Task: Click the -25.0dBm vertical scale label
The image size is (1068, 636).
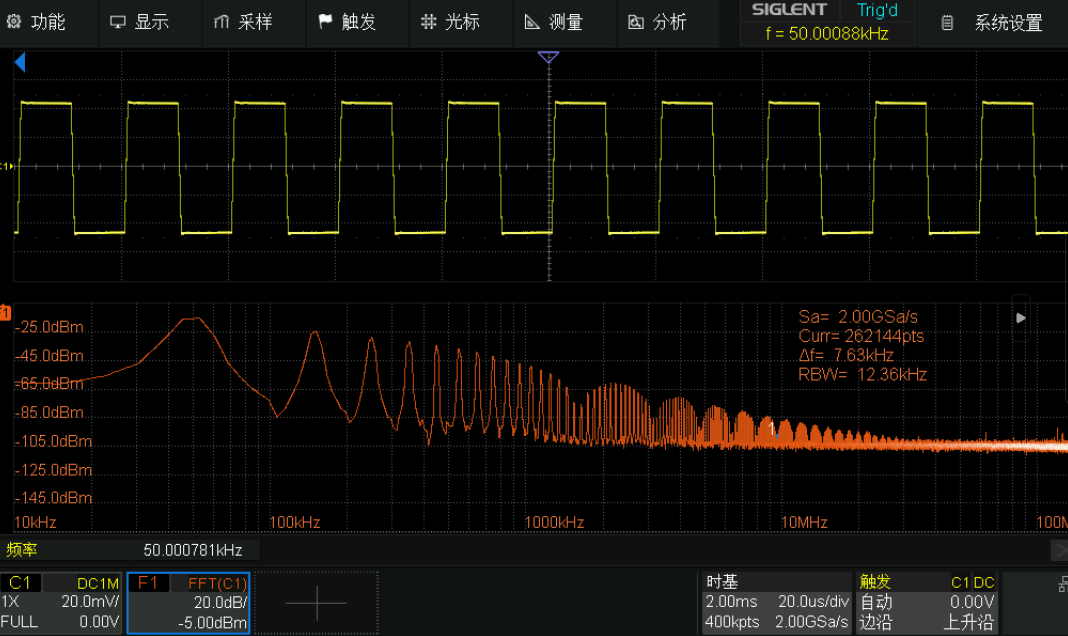Action: coord(50,328)
